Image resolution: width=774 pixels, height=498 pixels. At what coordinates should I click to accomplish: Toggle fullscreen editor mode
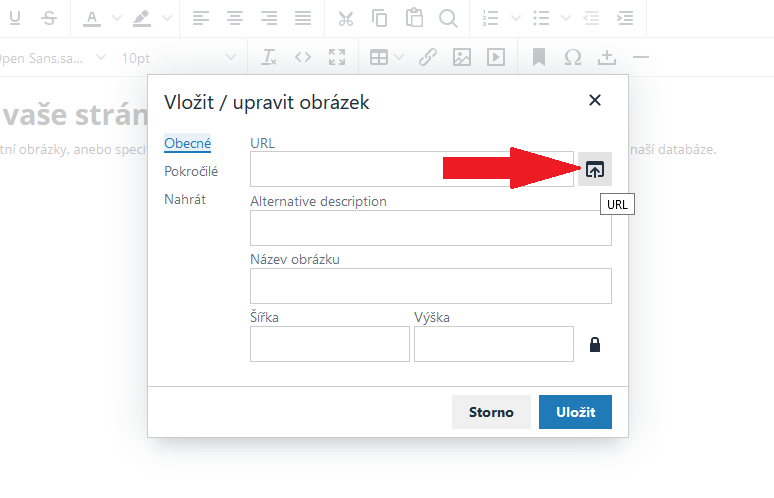pyautogui.click(x=337, y=57)
